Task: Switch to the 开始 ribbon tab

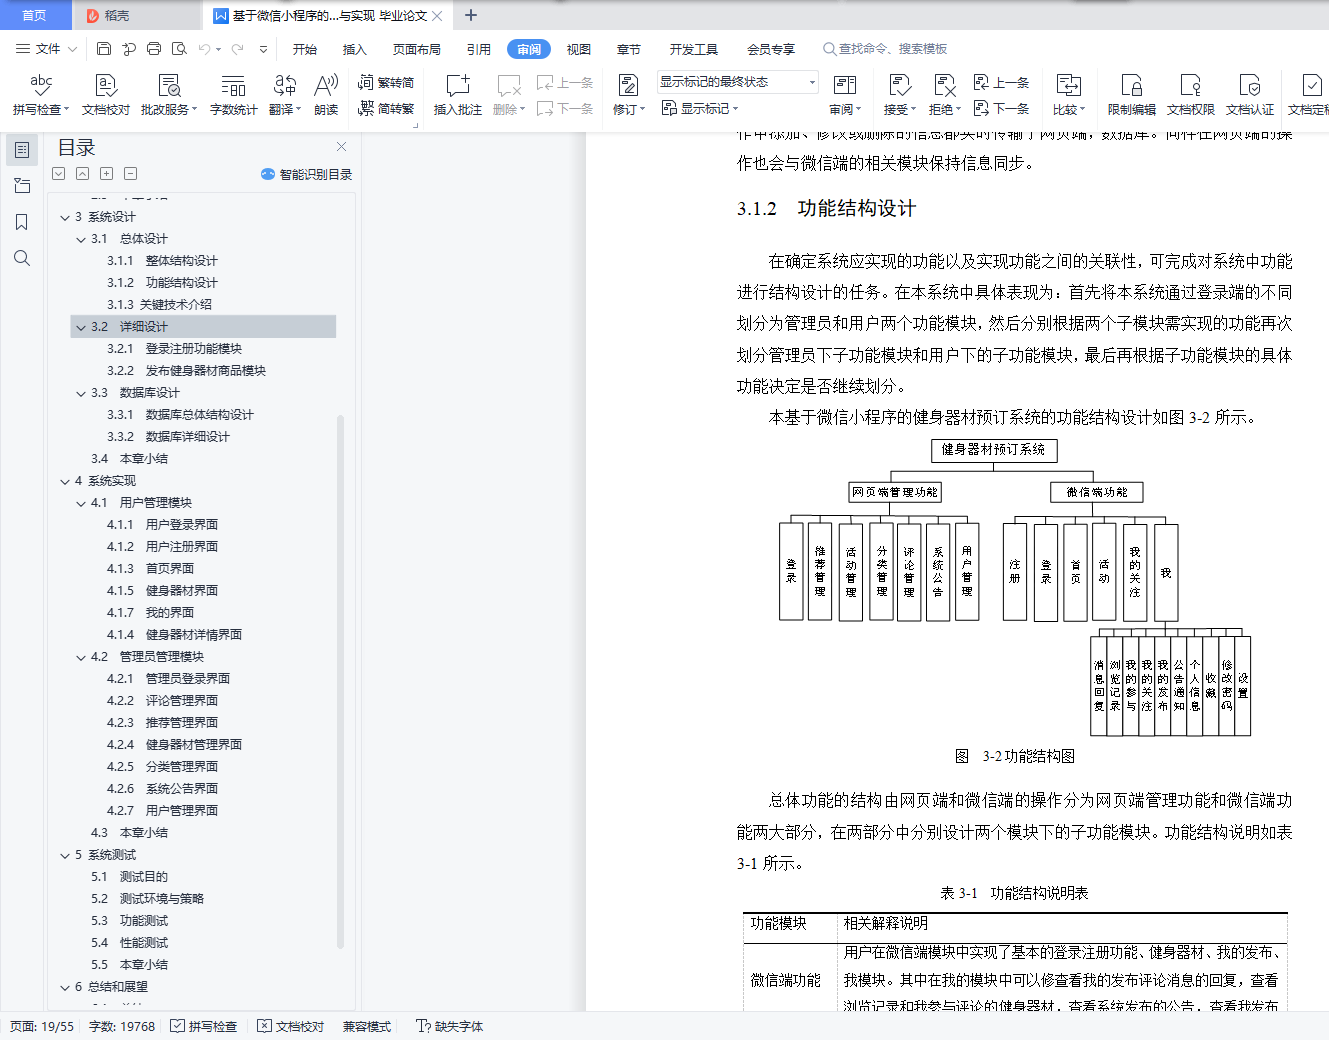Action: tap(305, 49)
